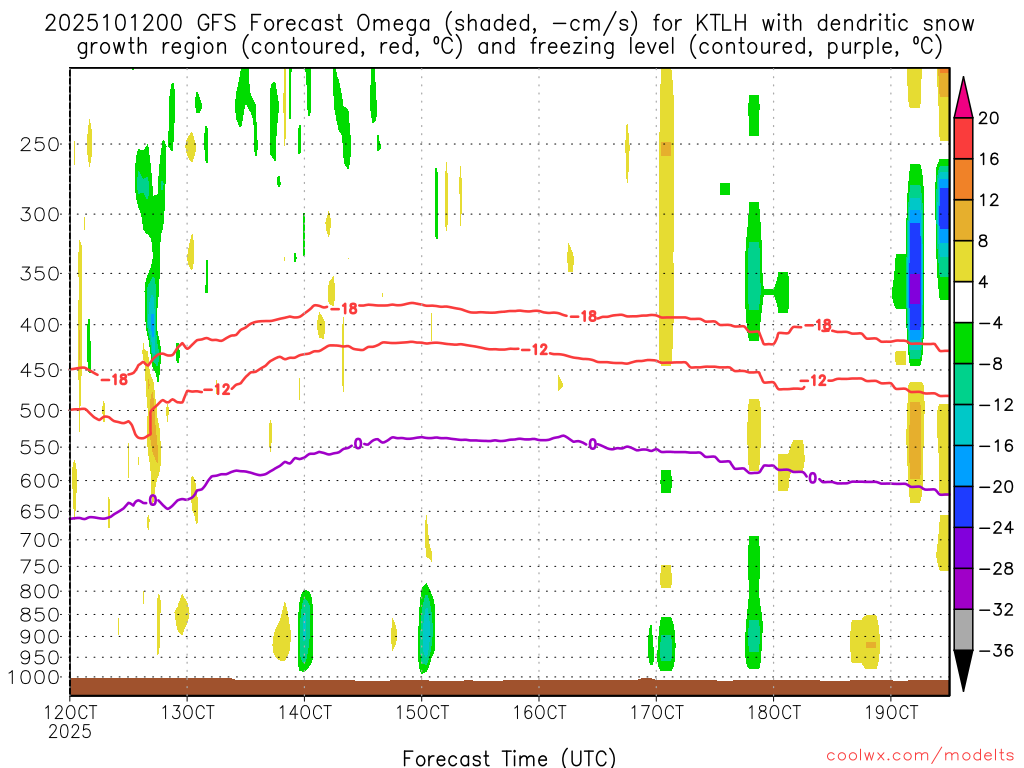Select the 900 pressure level label
1024x768 pixels.
coord(39,636)
